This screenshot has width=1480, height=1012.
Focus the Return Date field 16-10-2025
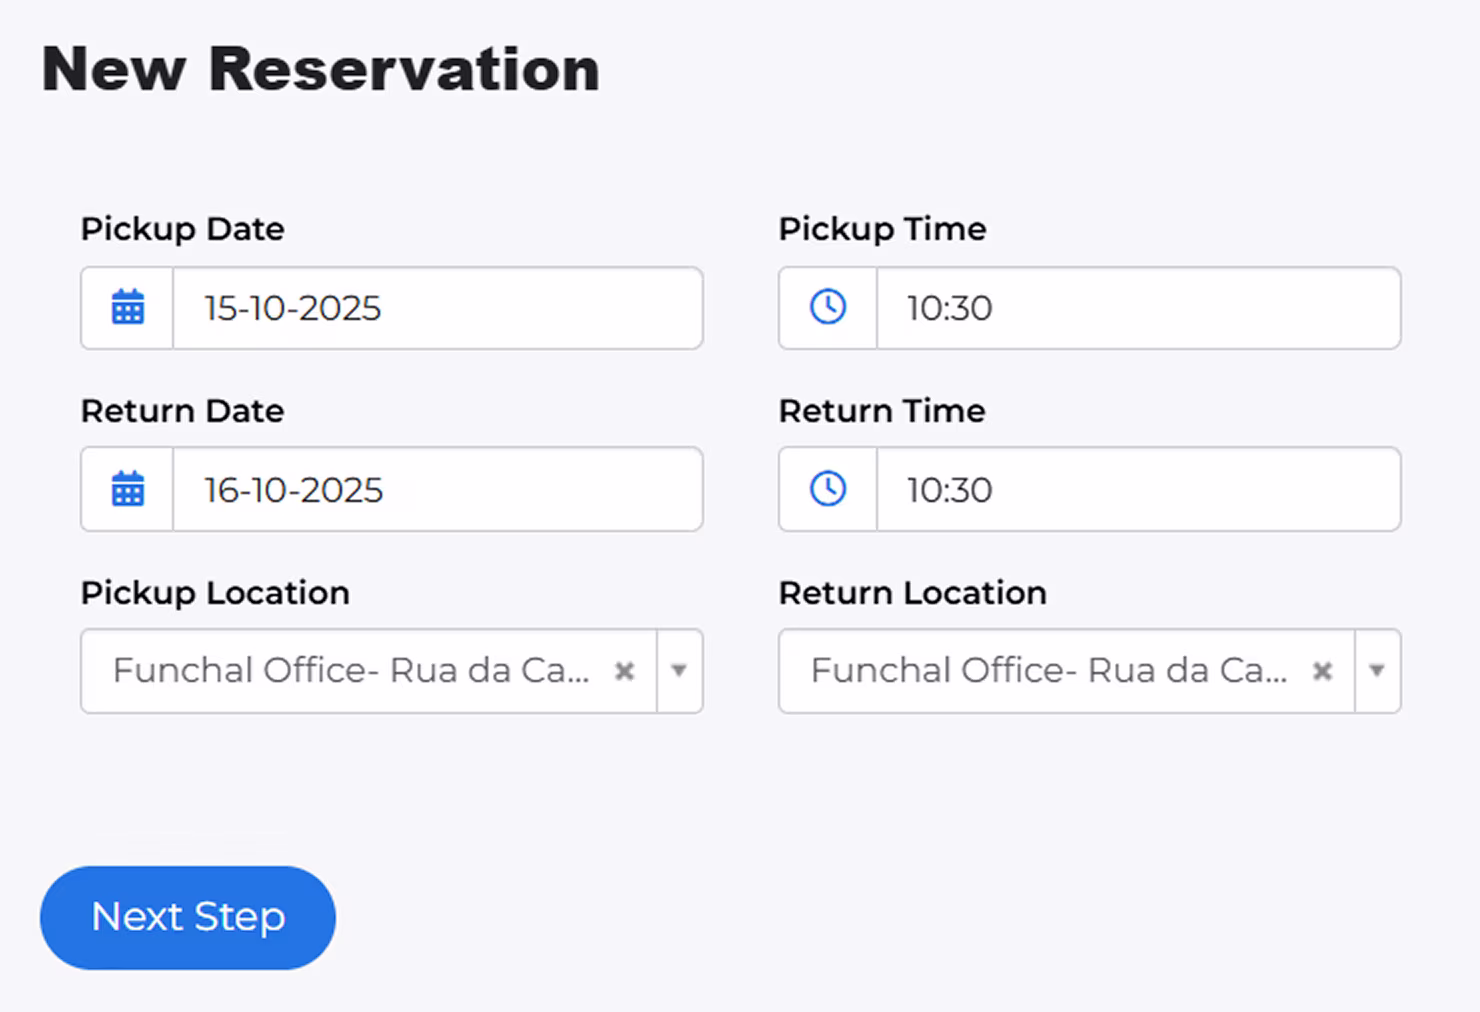click(437, 490)
